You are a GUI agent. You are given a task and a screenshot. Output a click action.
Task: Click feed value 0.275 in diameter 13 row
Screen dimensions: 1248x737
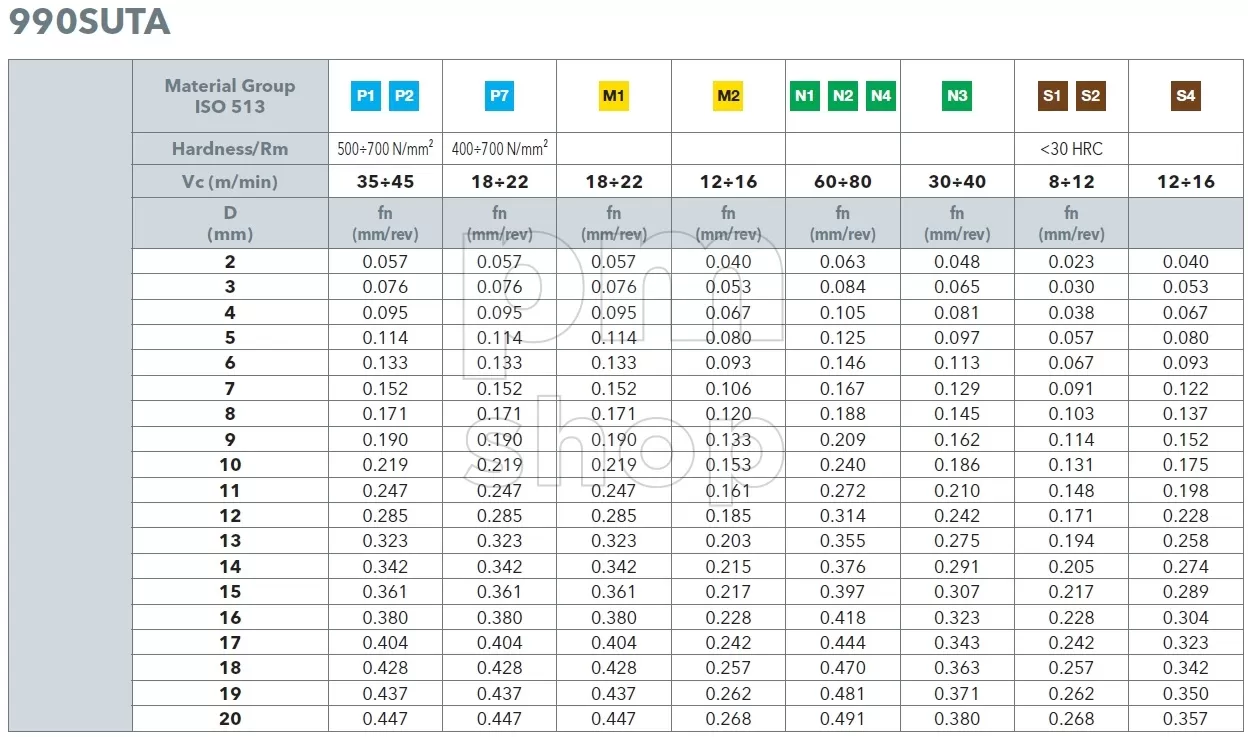tap(957, 541)
